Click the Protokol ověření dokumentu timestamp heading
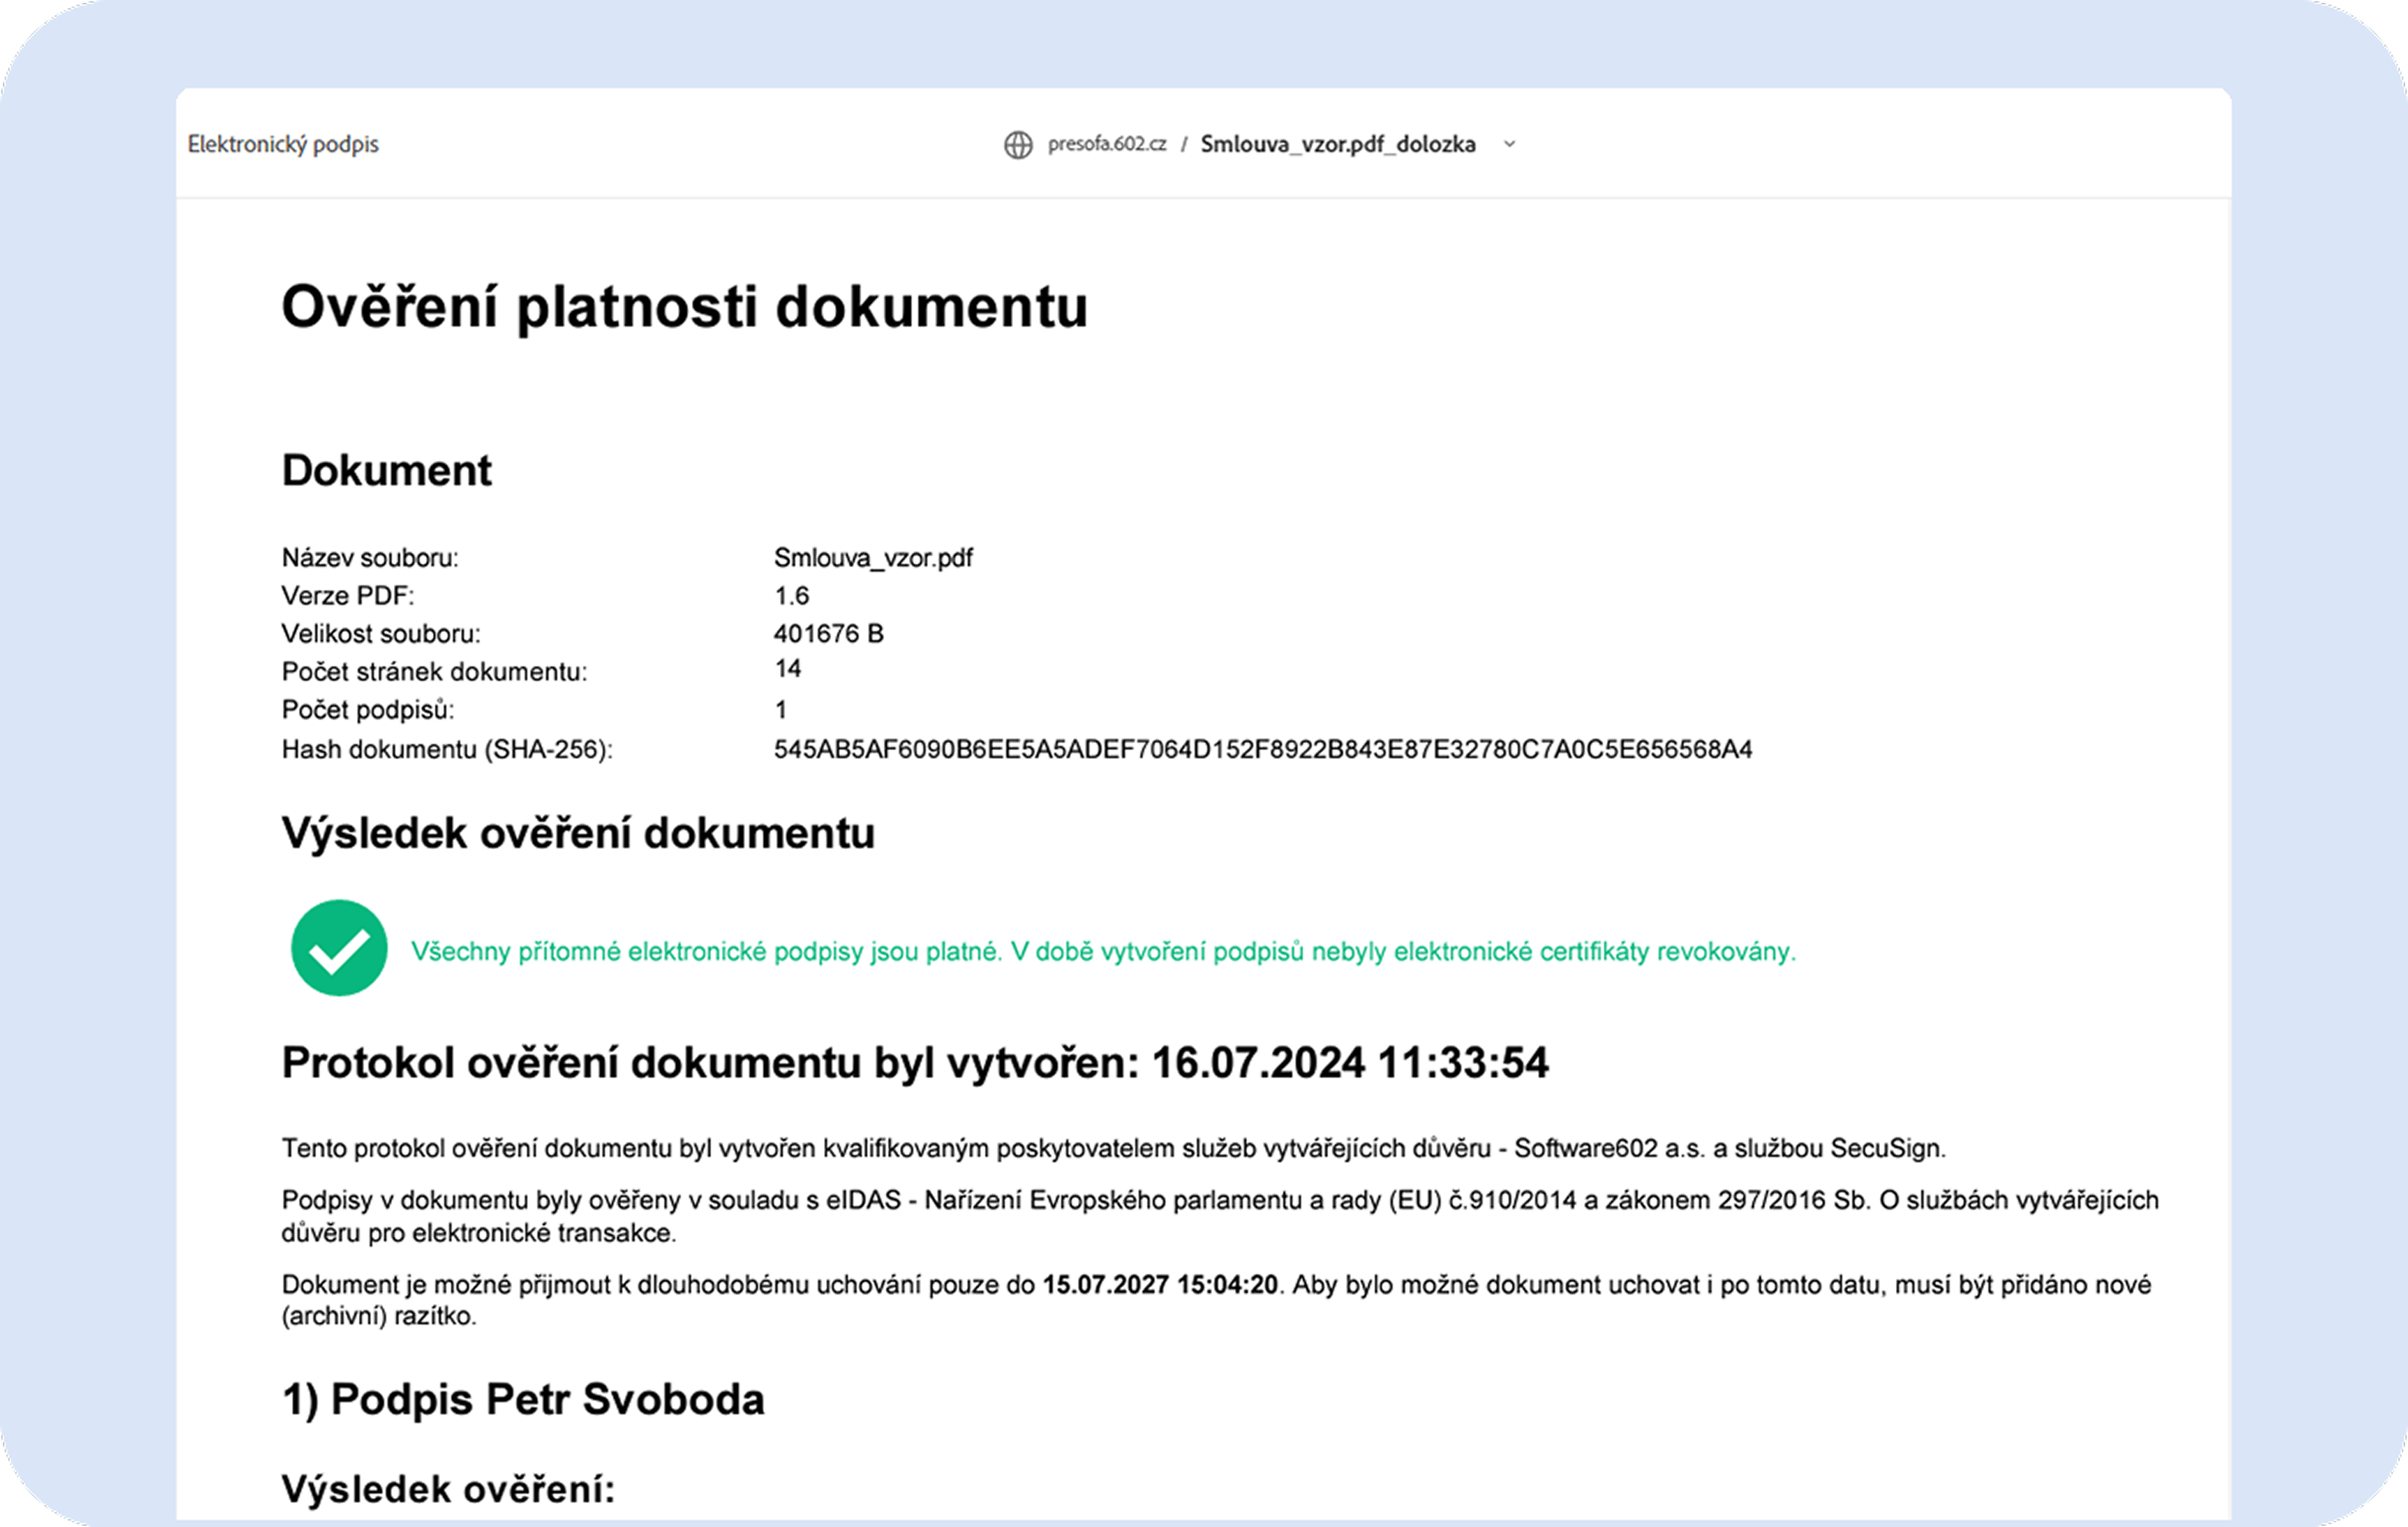2408x1527 pixels. coord(915,1063)
